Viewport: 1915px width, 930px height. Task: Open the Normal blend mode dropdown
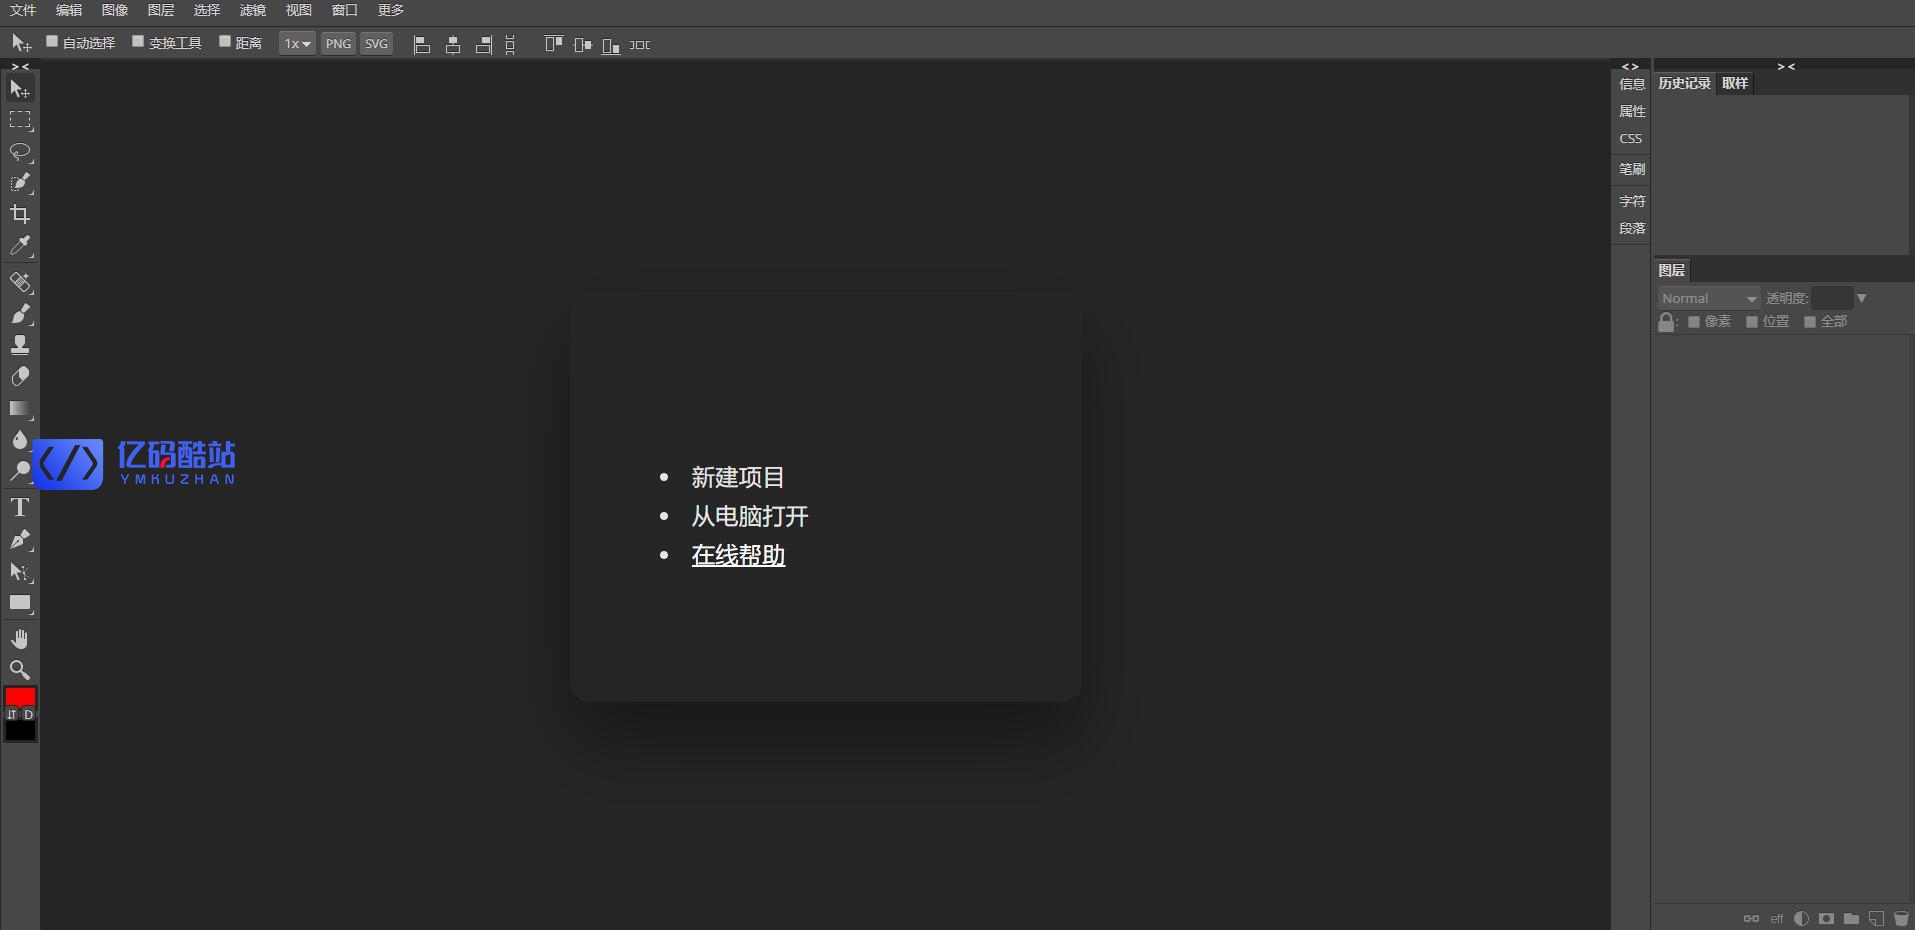(x=1709, y=298)
